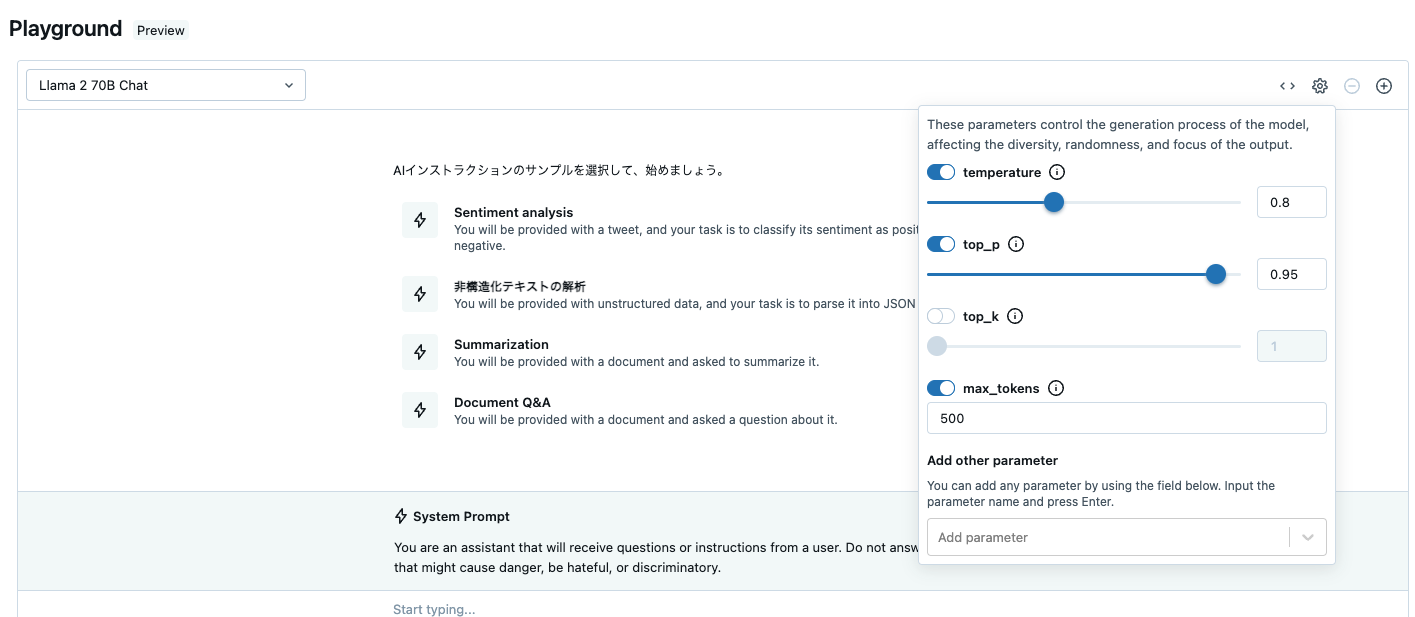The height and width of the screenshot is (617, 1415).
Task: Click the plus icon to add a model
Action: [1383, 86]
